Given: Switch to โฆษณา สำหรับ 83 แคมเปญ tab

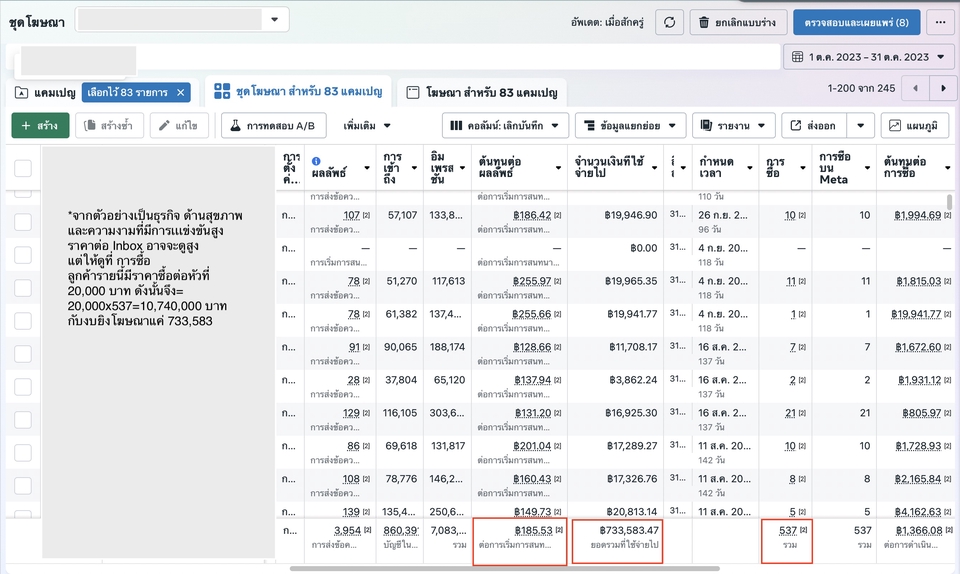Looking at the screenshot, I should (482, 92).
